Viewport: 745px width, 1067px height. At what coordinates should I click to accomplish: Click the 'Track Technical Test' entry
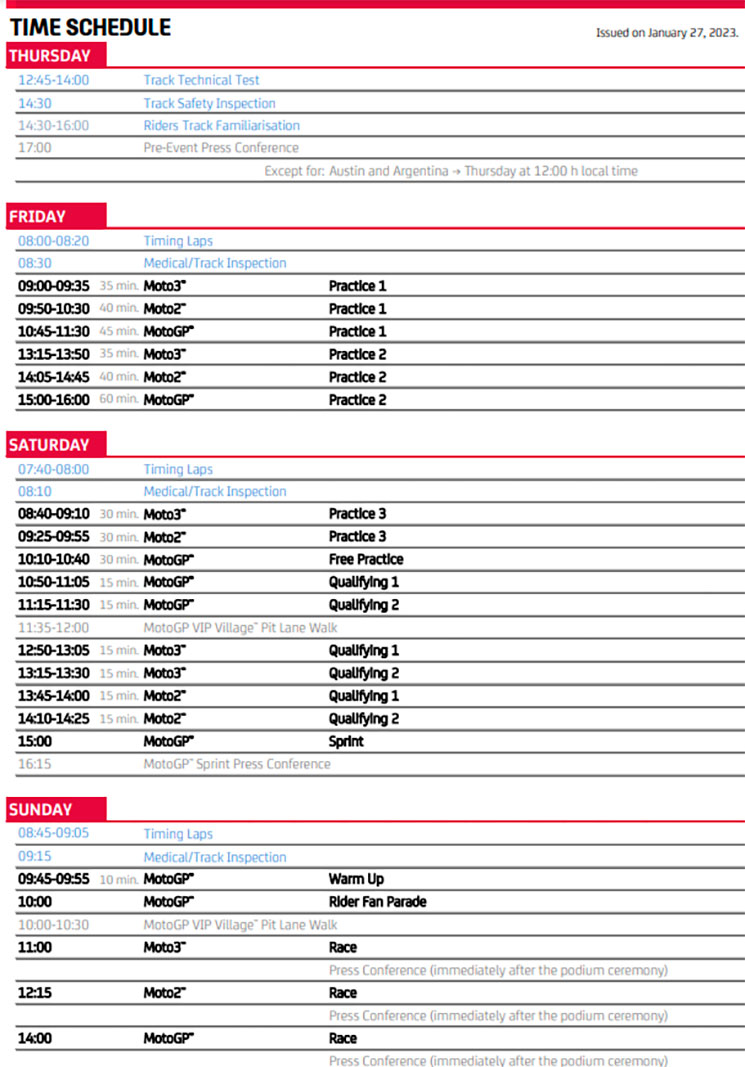tap(201, 80)
